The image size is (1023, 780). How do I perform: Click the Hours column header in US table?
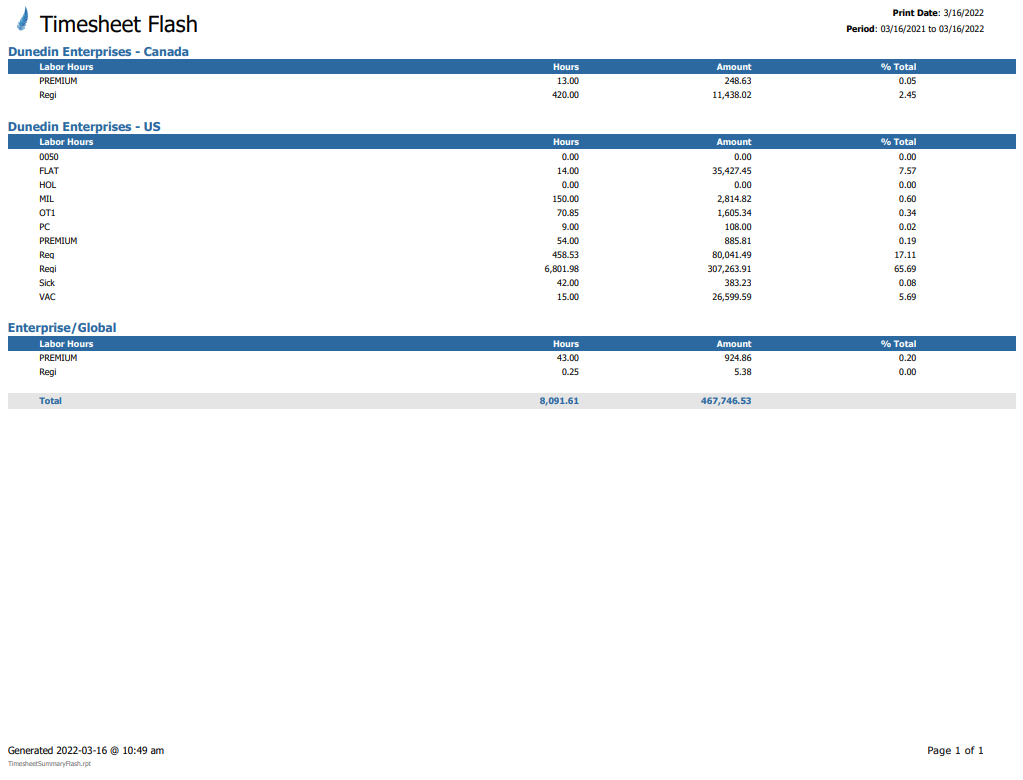click(565, 142)
